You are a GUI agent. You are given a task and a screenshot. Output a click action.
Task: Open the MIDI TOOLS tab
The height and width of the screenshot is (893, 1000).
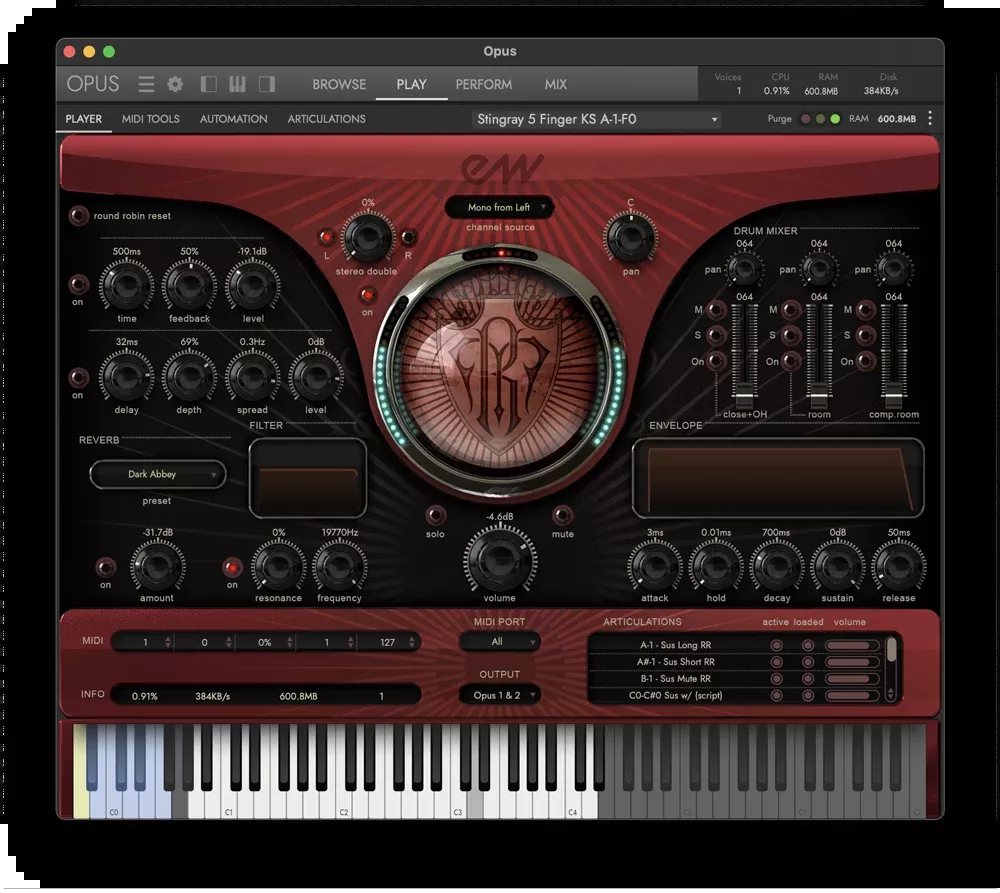point(151,119)
